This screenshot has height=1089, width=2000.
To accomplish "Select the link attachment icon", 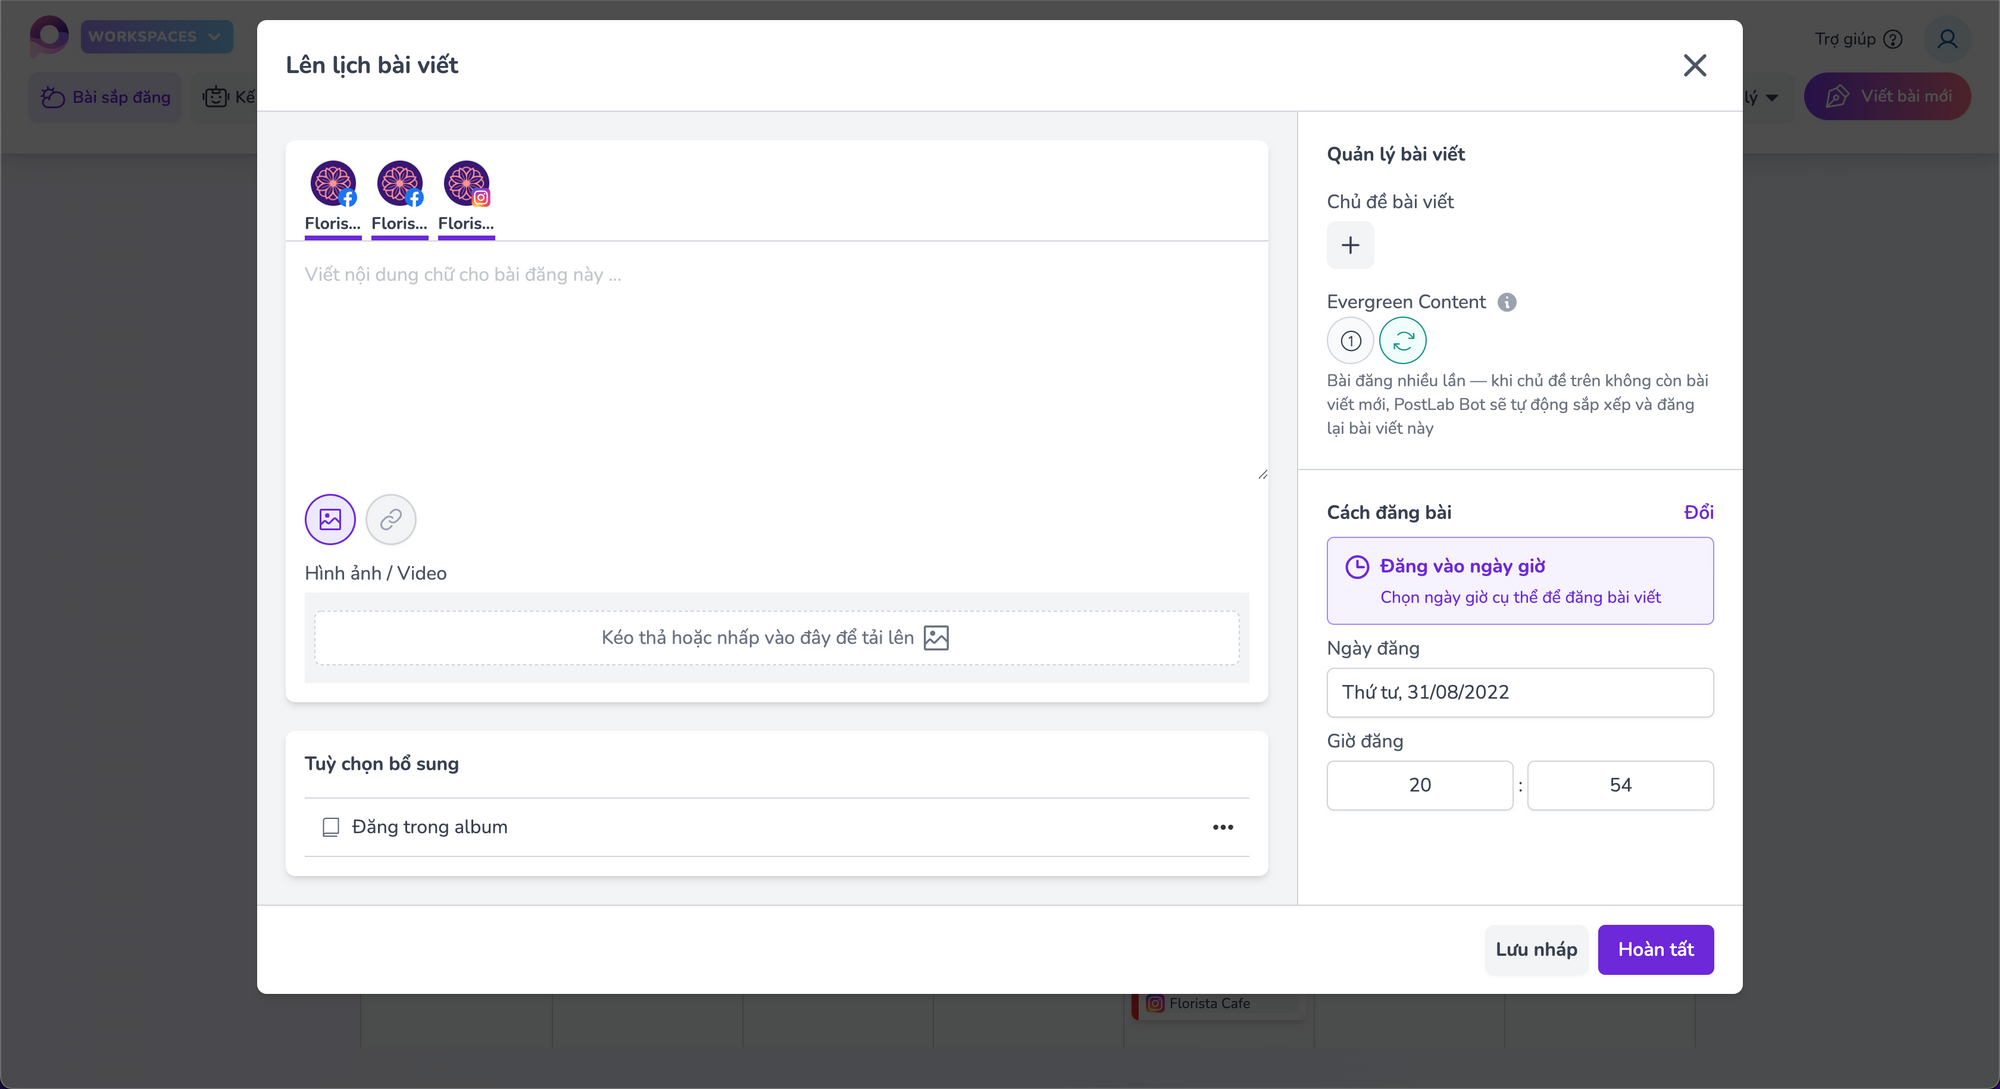I will pos(391,520).
